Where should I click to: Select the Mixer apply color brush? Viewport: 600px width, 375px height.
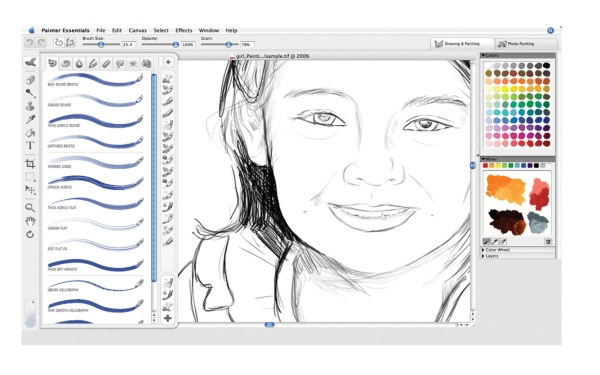pyautogui.click(x=486, y=241)
